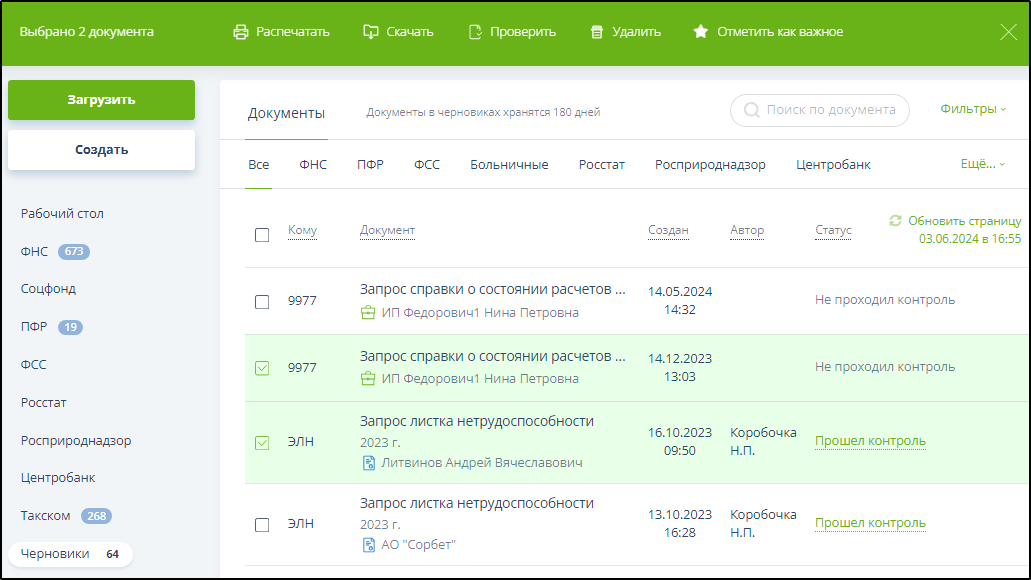Toggle the select-all checkbox in table header
The height and width of the screenshot is (580, 1031).
tap(262, 235)
